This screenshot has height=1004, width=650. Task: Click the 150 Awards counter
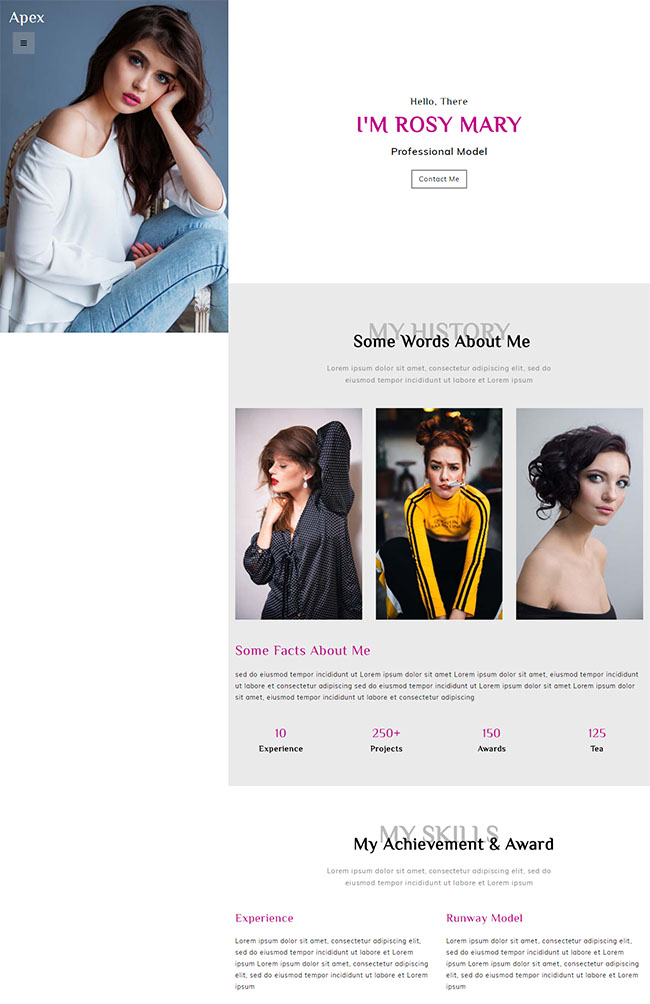click(491, 740)
